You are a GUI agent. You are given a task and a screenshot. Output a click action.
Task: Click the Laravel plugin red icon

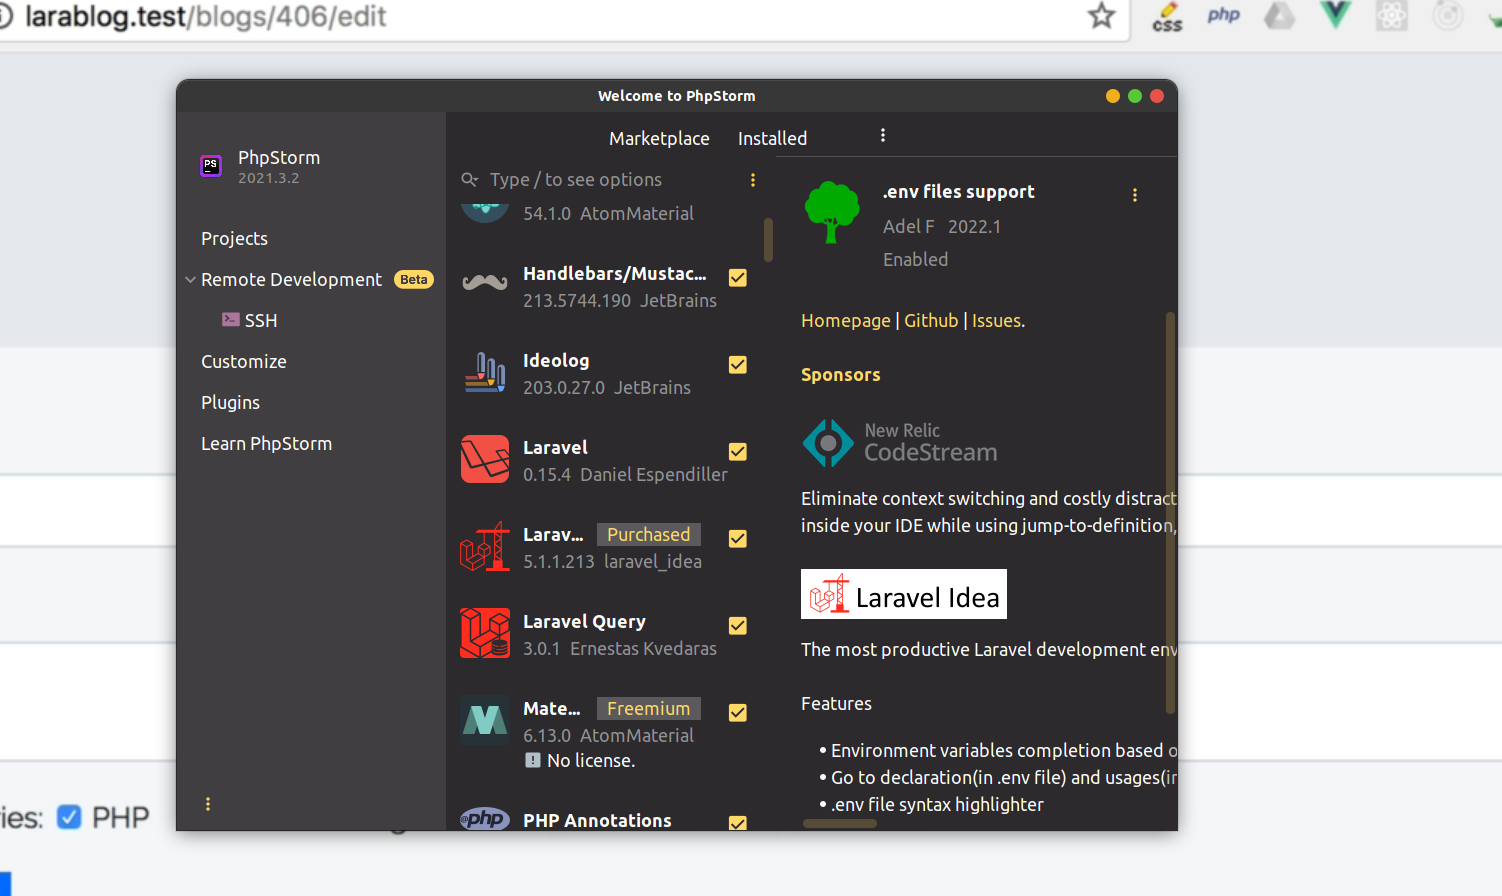pos(485,459)
